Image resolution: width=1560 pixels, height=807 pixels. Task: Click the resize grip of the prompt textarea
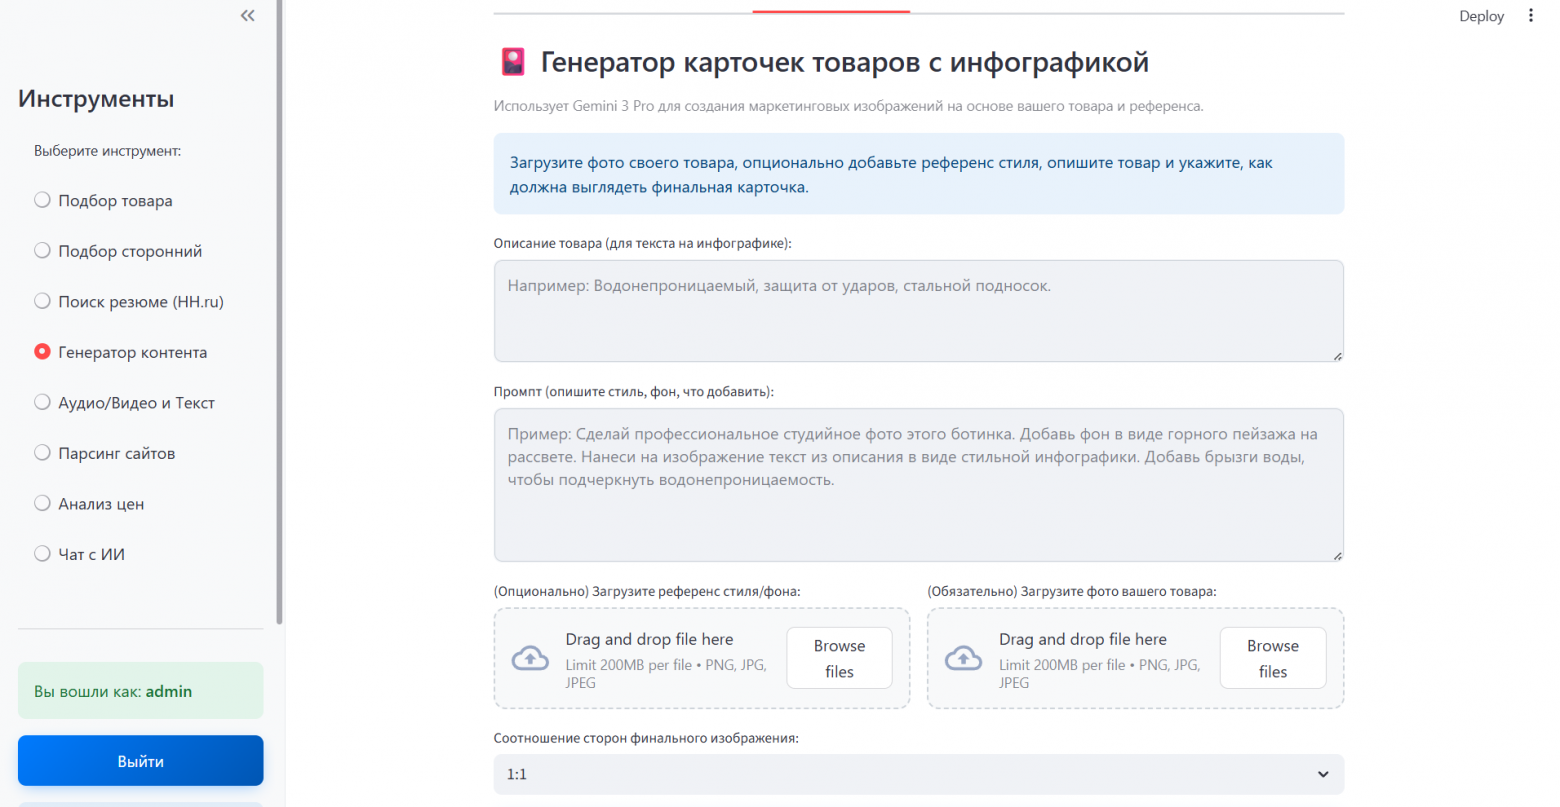click(1336, 555)
